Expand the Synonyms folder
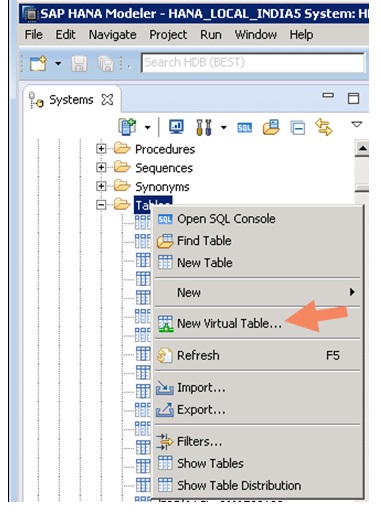The height and width of the screenshot is (515, 381). 101,186
